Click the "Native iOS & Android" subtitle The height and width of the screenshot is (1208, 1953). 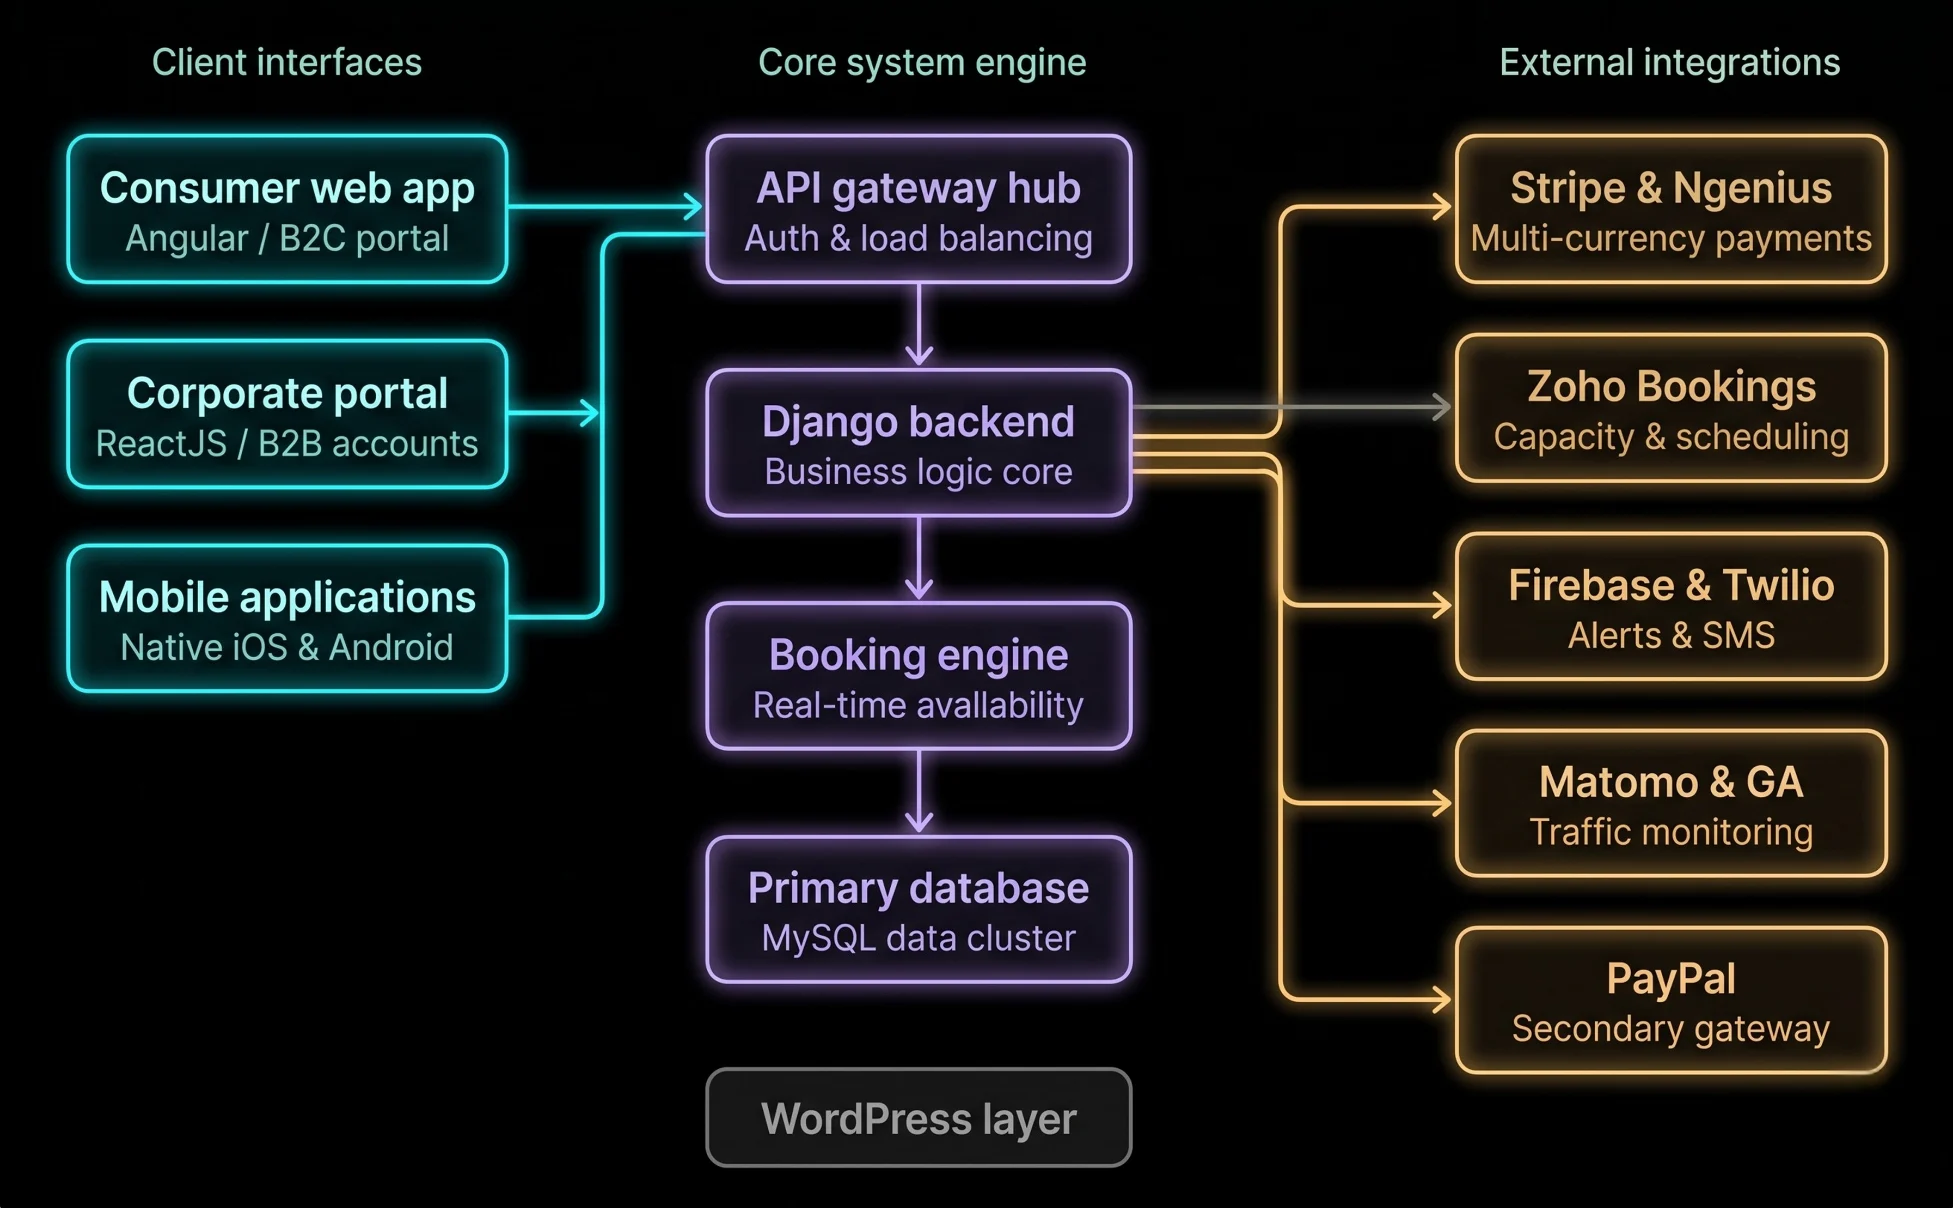pyautogui.click(x=287, y=648)
